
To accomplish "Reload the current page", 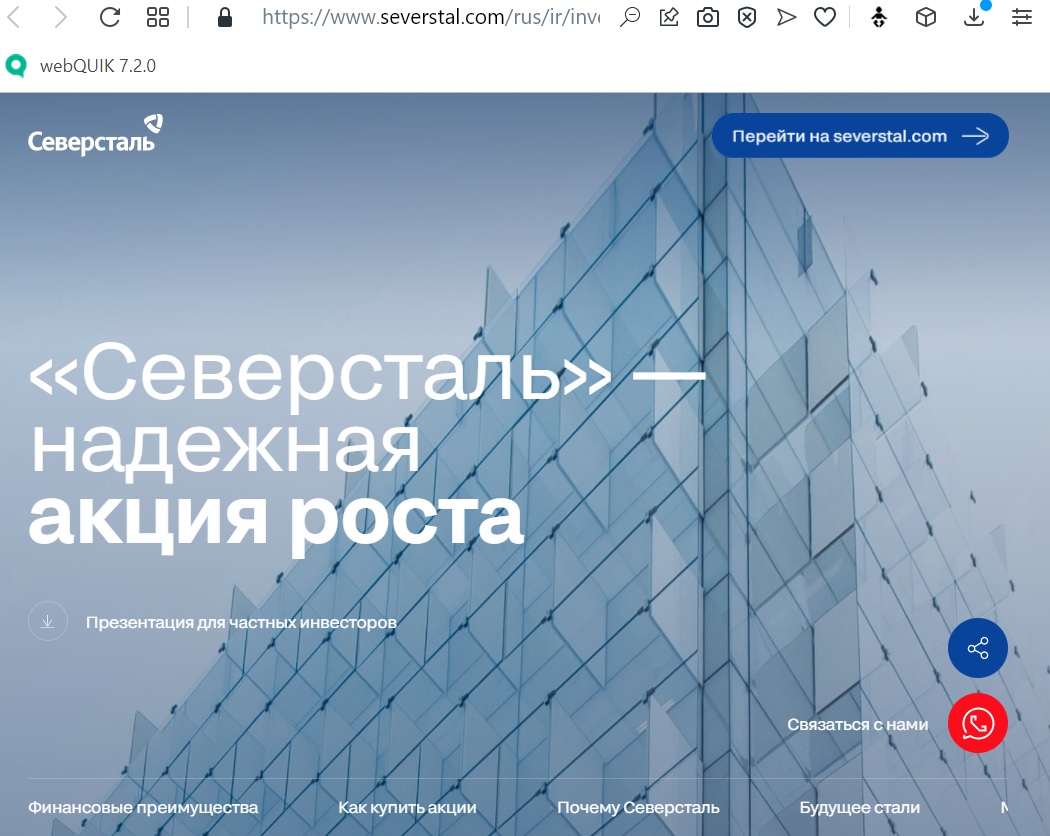I will coord(109,17).
